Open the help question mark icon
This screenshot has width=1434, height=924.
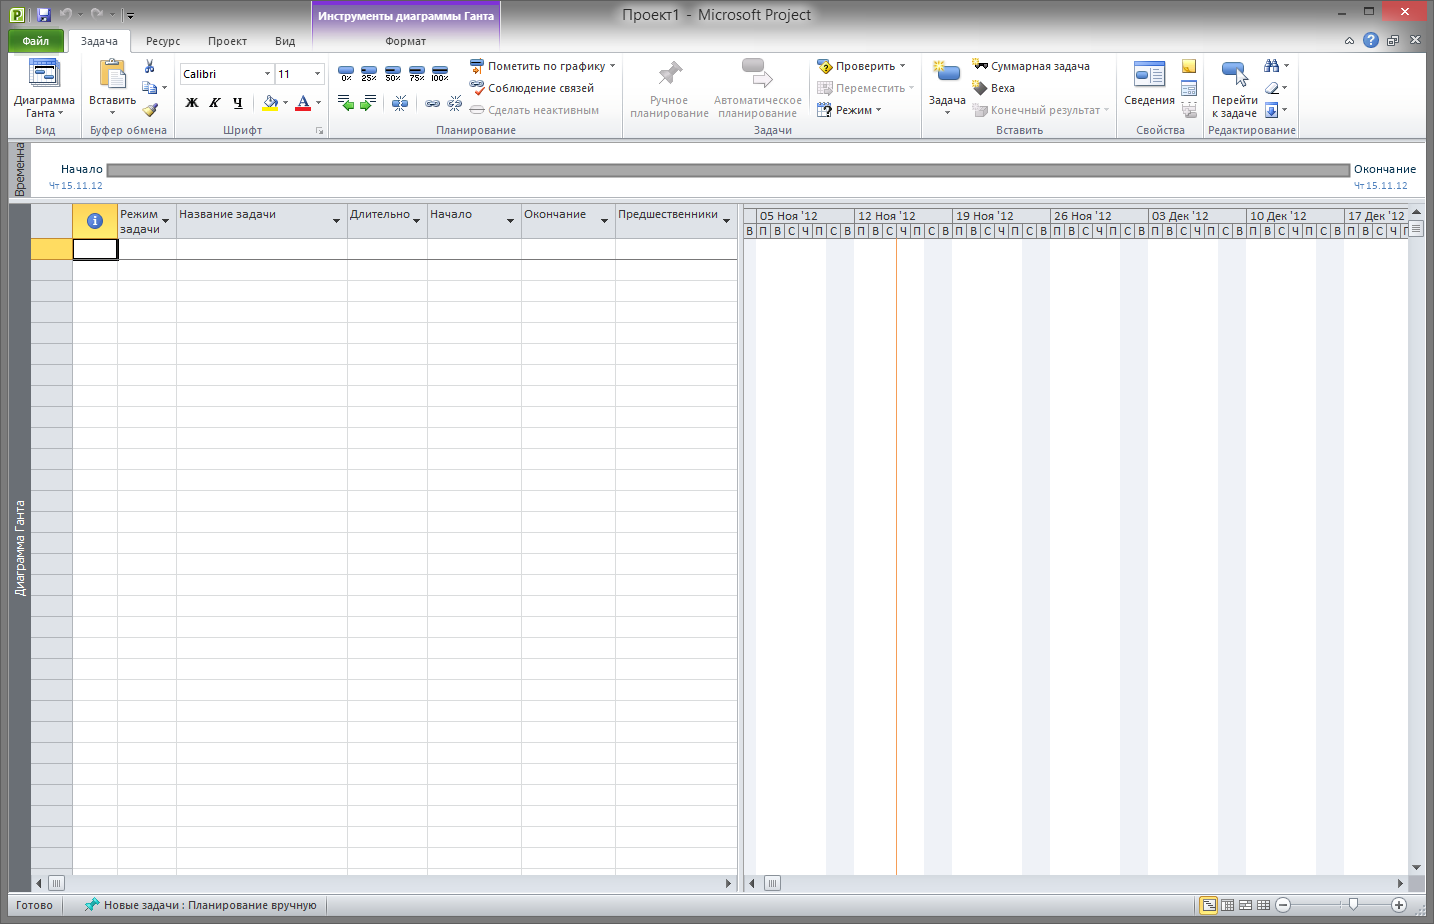pyautogui.click(x=1371, y=40)
